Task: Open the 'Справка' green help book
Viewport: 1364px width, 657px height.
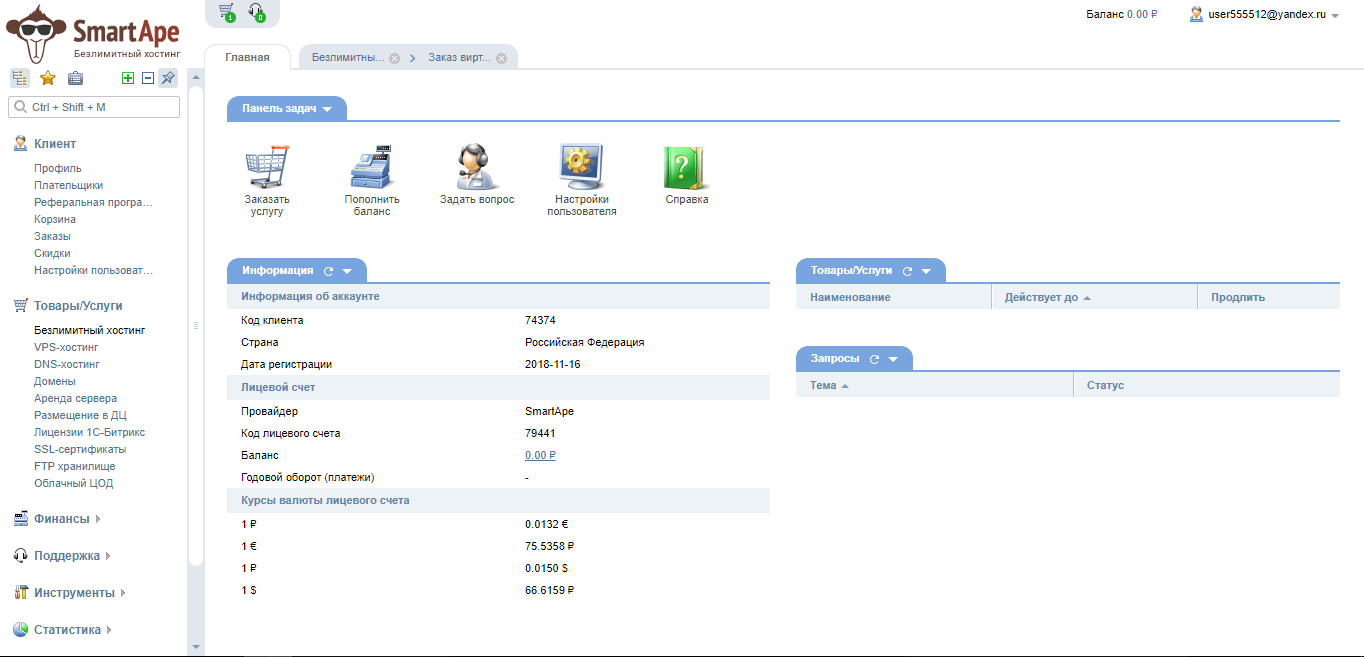Action: pyautogui.click(x=686, y=167)
